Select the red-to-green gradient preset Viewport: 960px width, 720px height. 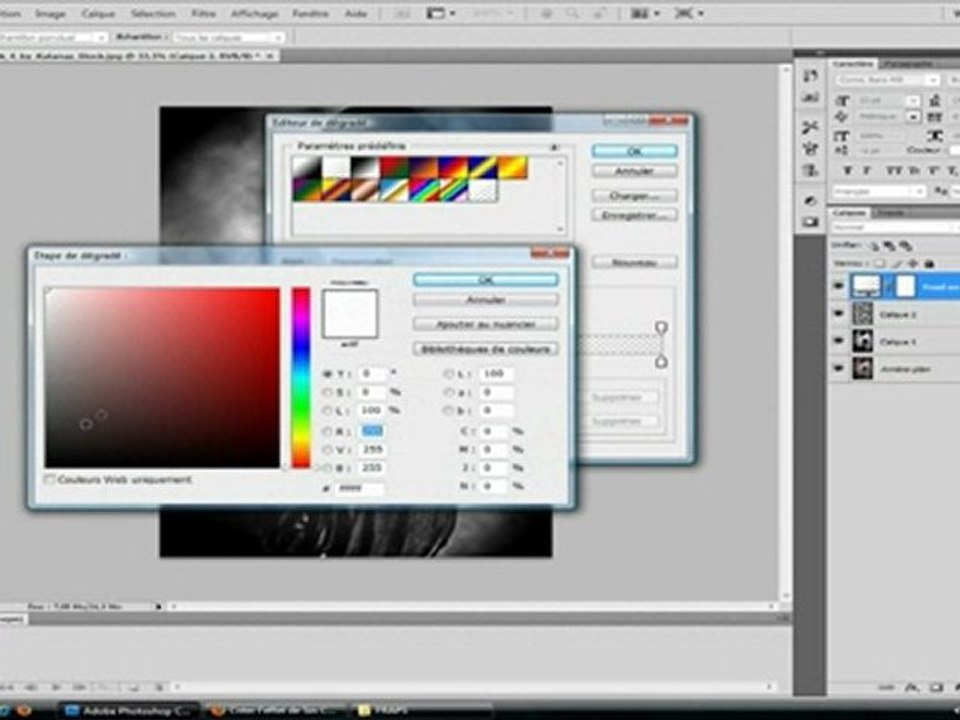click(394, 167)
